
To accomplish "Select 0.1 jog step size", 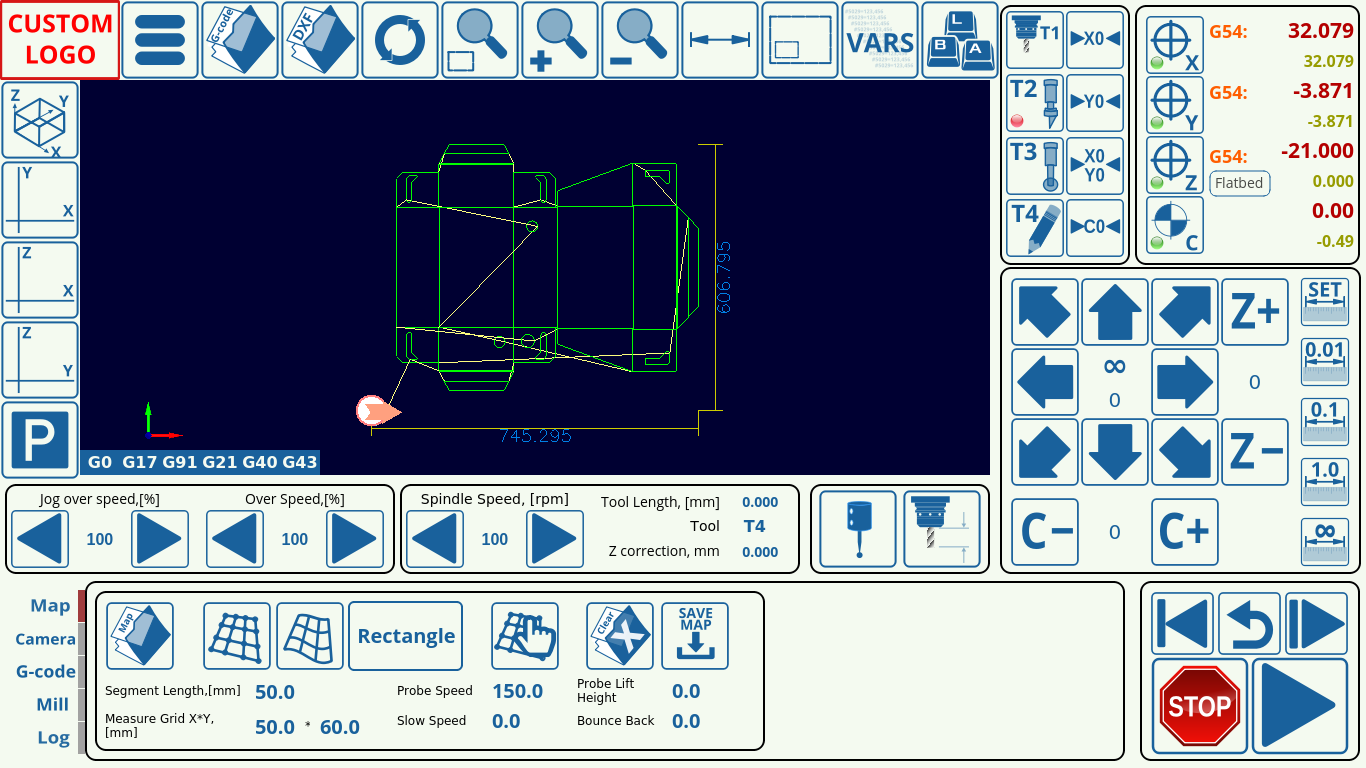I will tap(1324, 421).
